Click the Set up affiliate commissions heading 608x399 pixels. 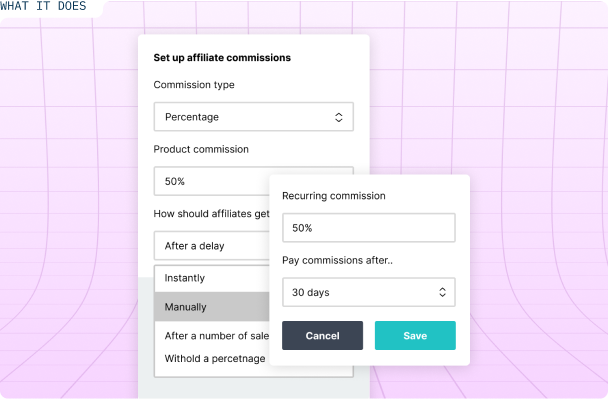222,58
